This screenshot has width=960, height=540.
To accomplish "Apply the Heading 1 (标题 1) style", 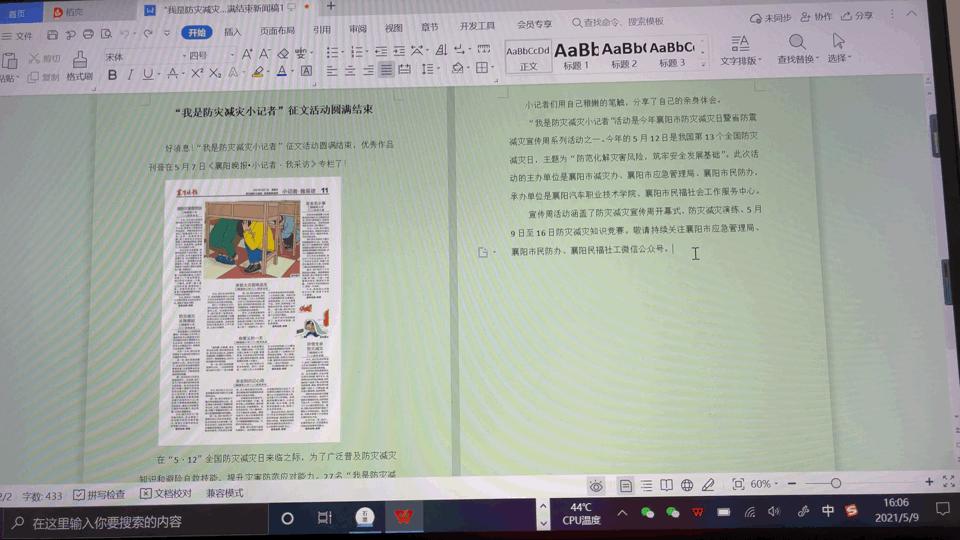I will pos(576,55).
